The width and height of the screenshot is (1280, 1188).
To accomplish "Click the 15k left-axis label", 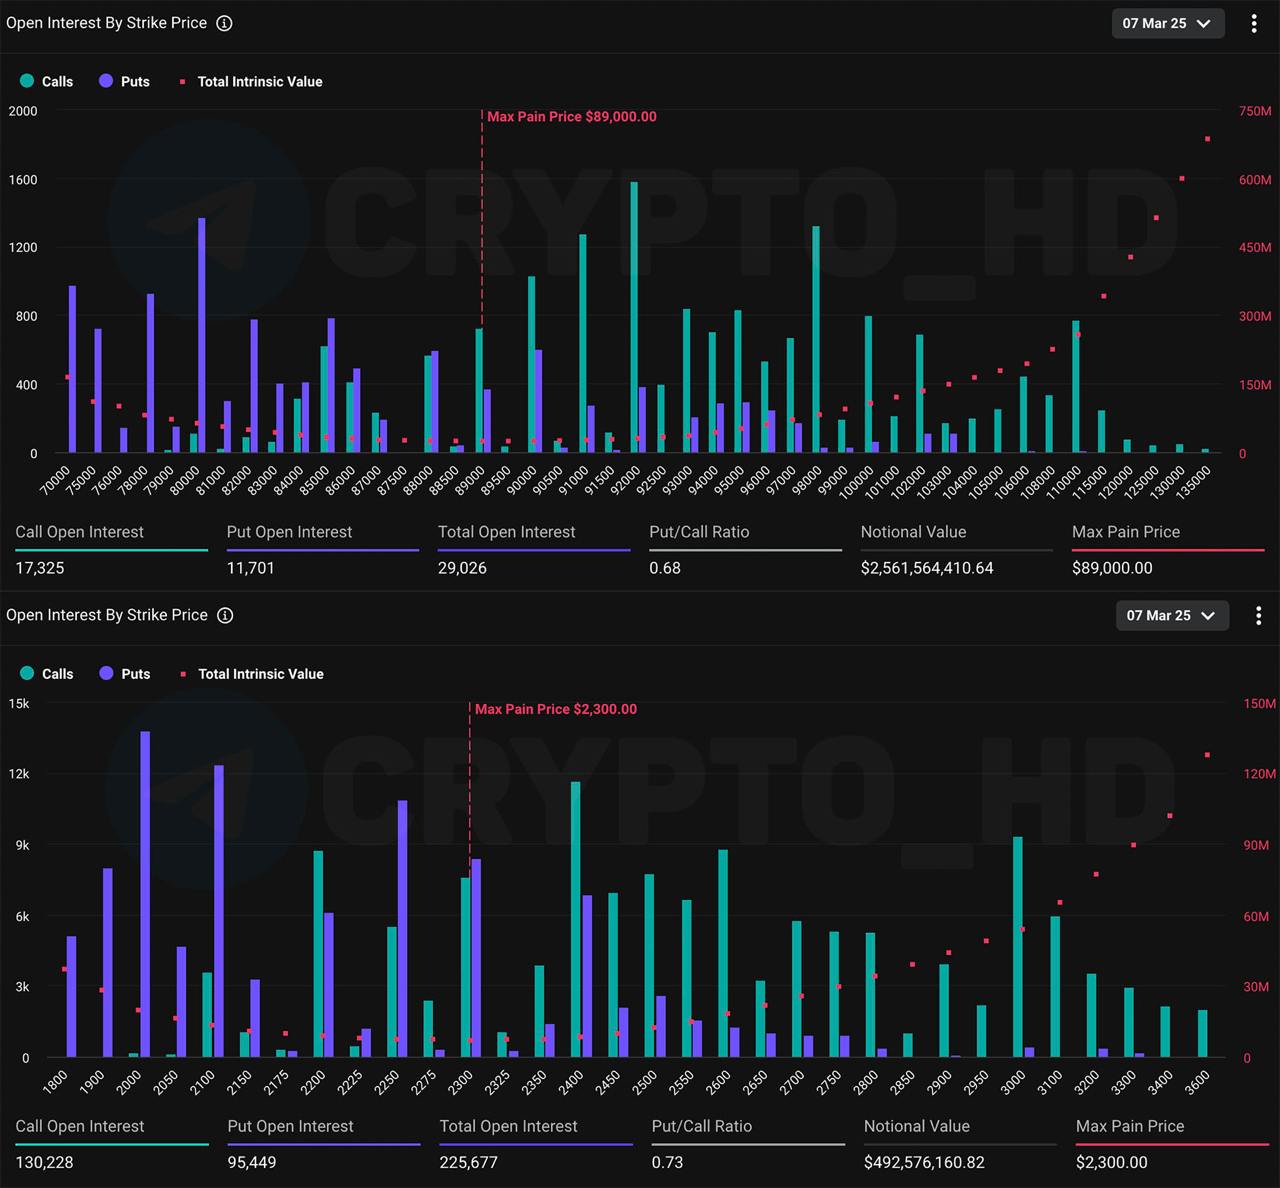I will point(19,703).
